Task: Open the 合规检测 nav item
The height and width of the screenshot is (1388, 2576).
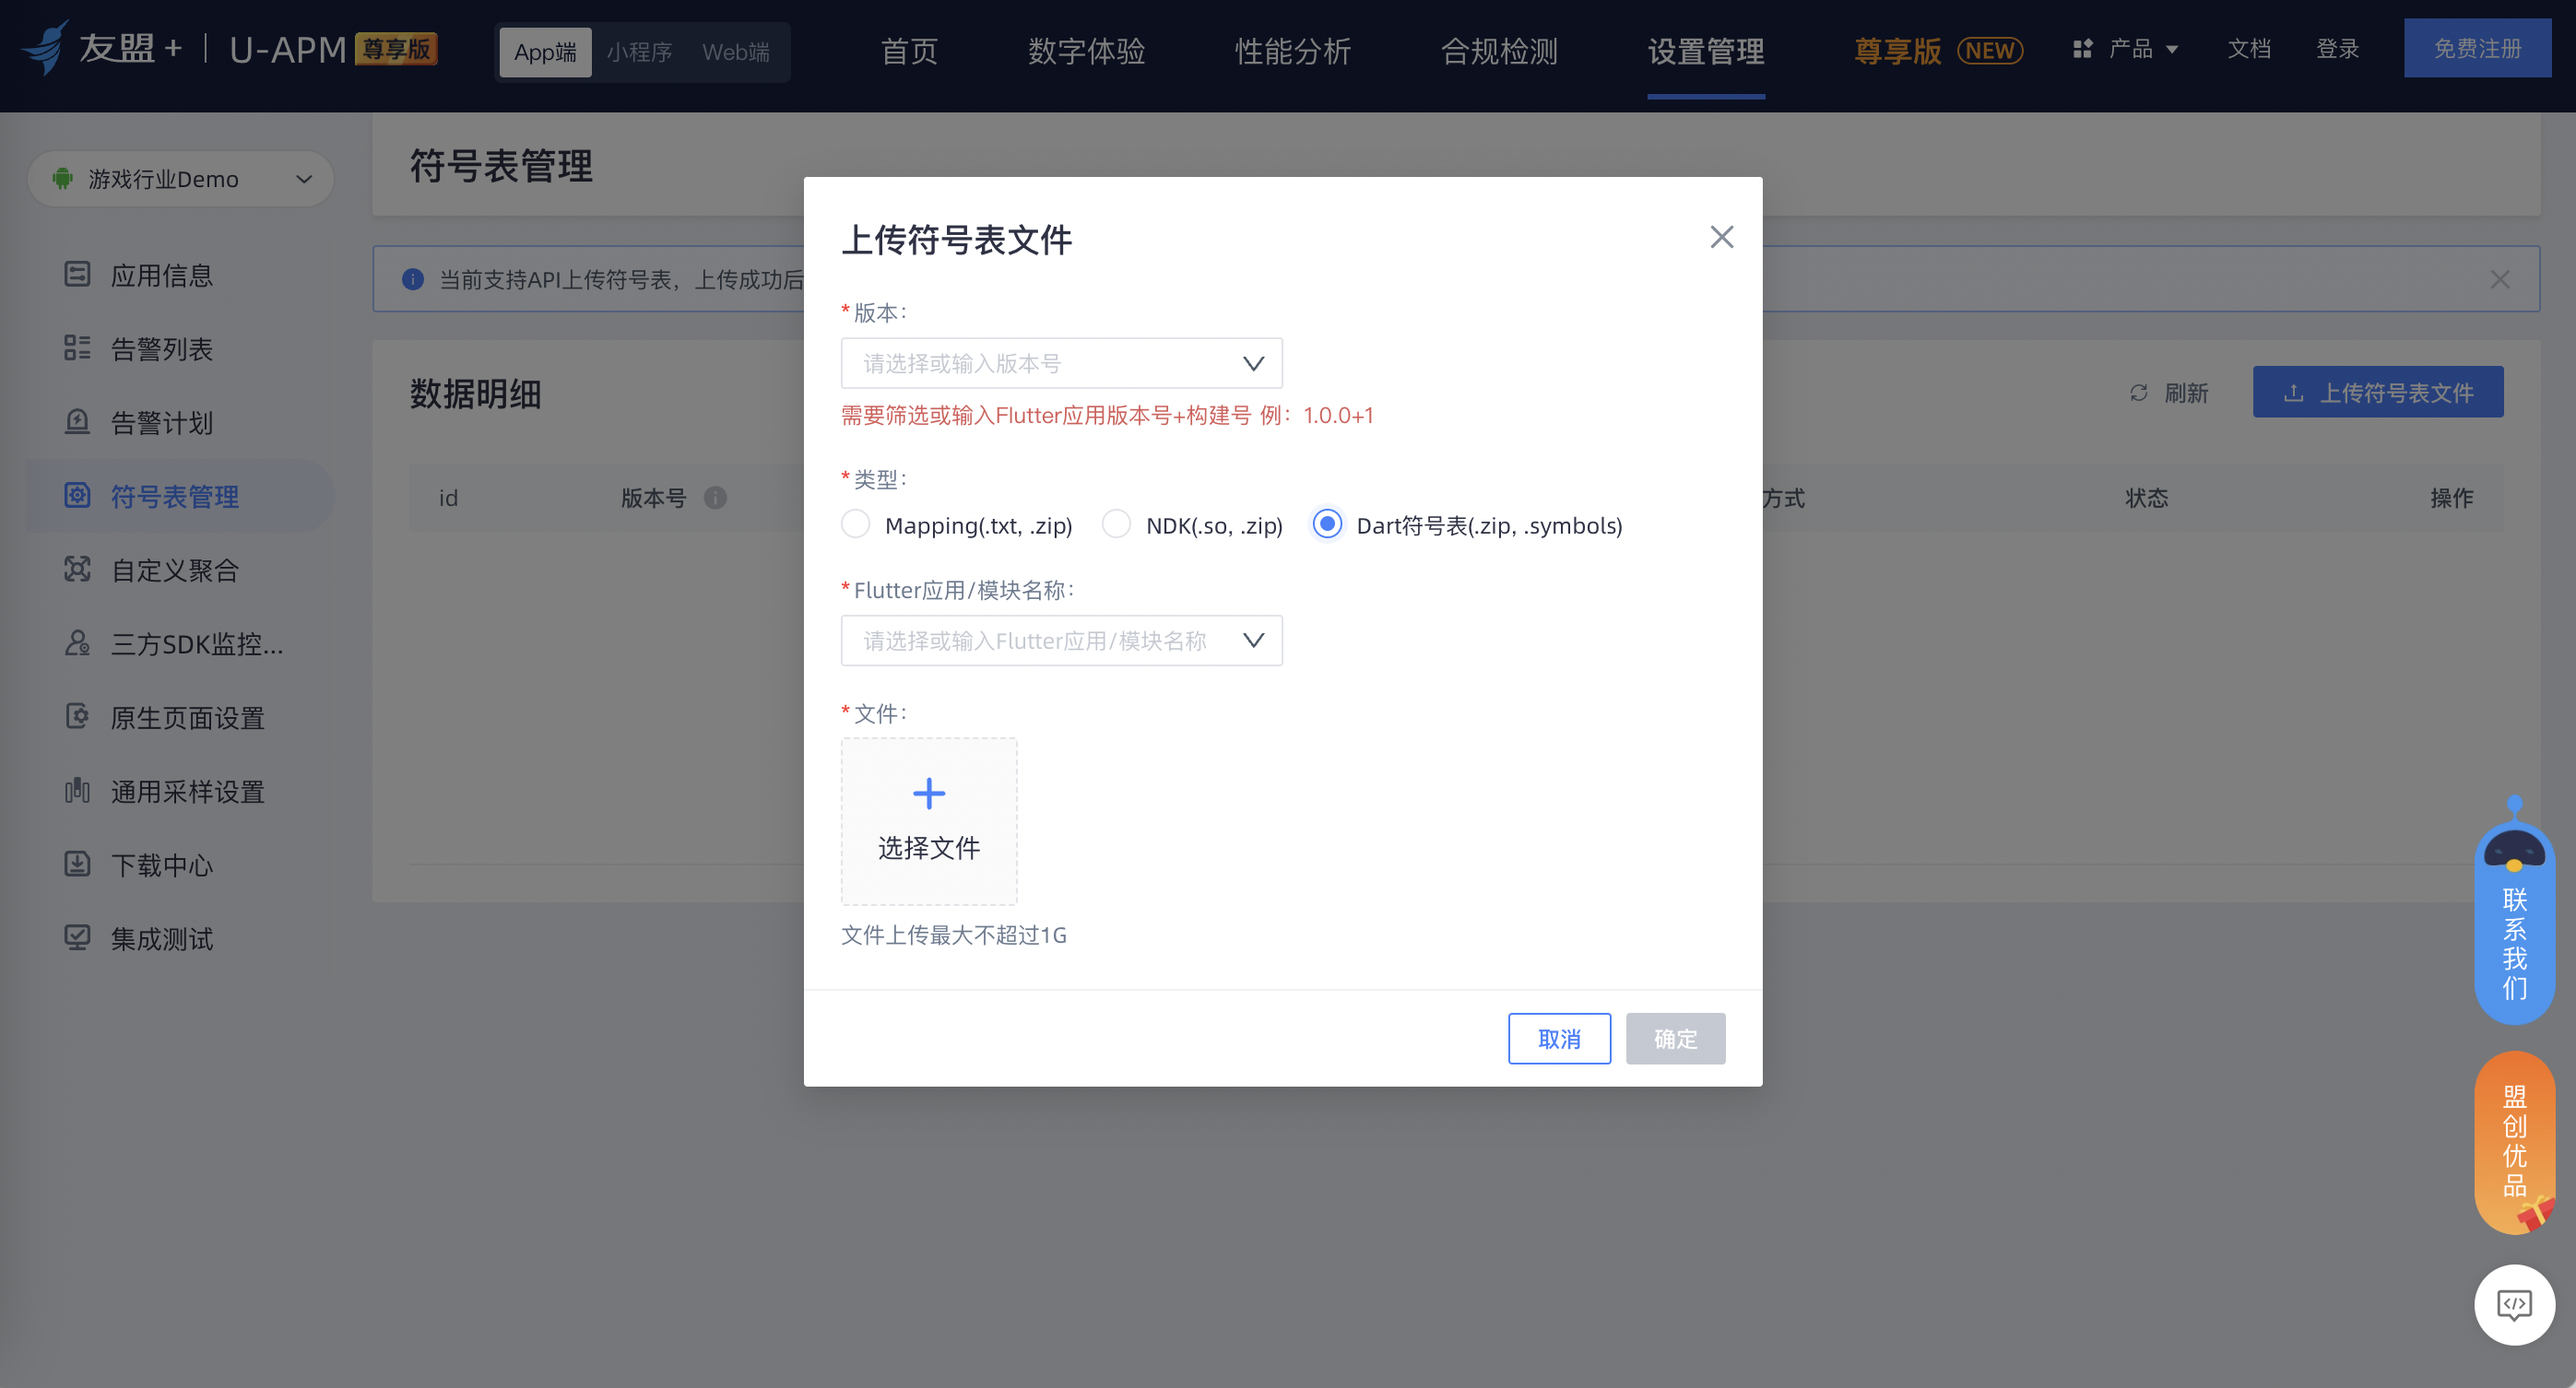Action: tap(1499, 51)
